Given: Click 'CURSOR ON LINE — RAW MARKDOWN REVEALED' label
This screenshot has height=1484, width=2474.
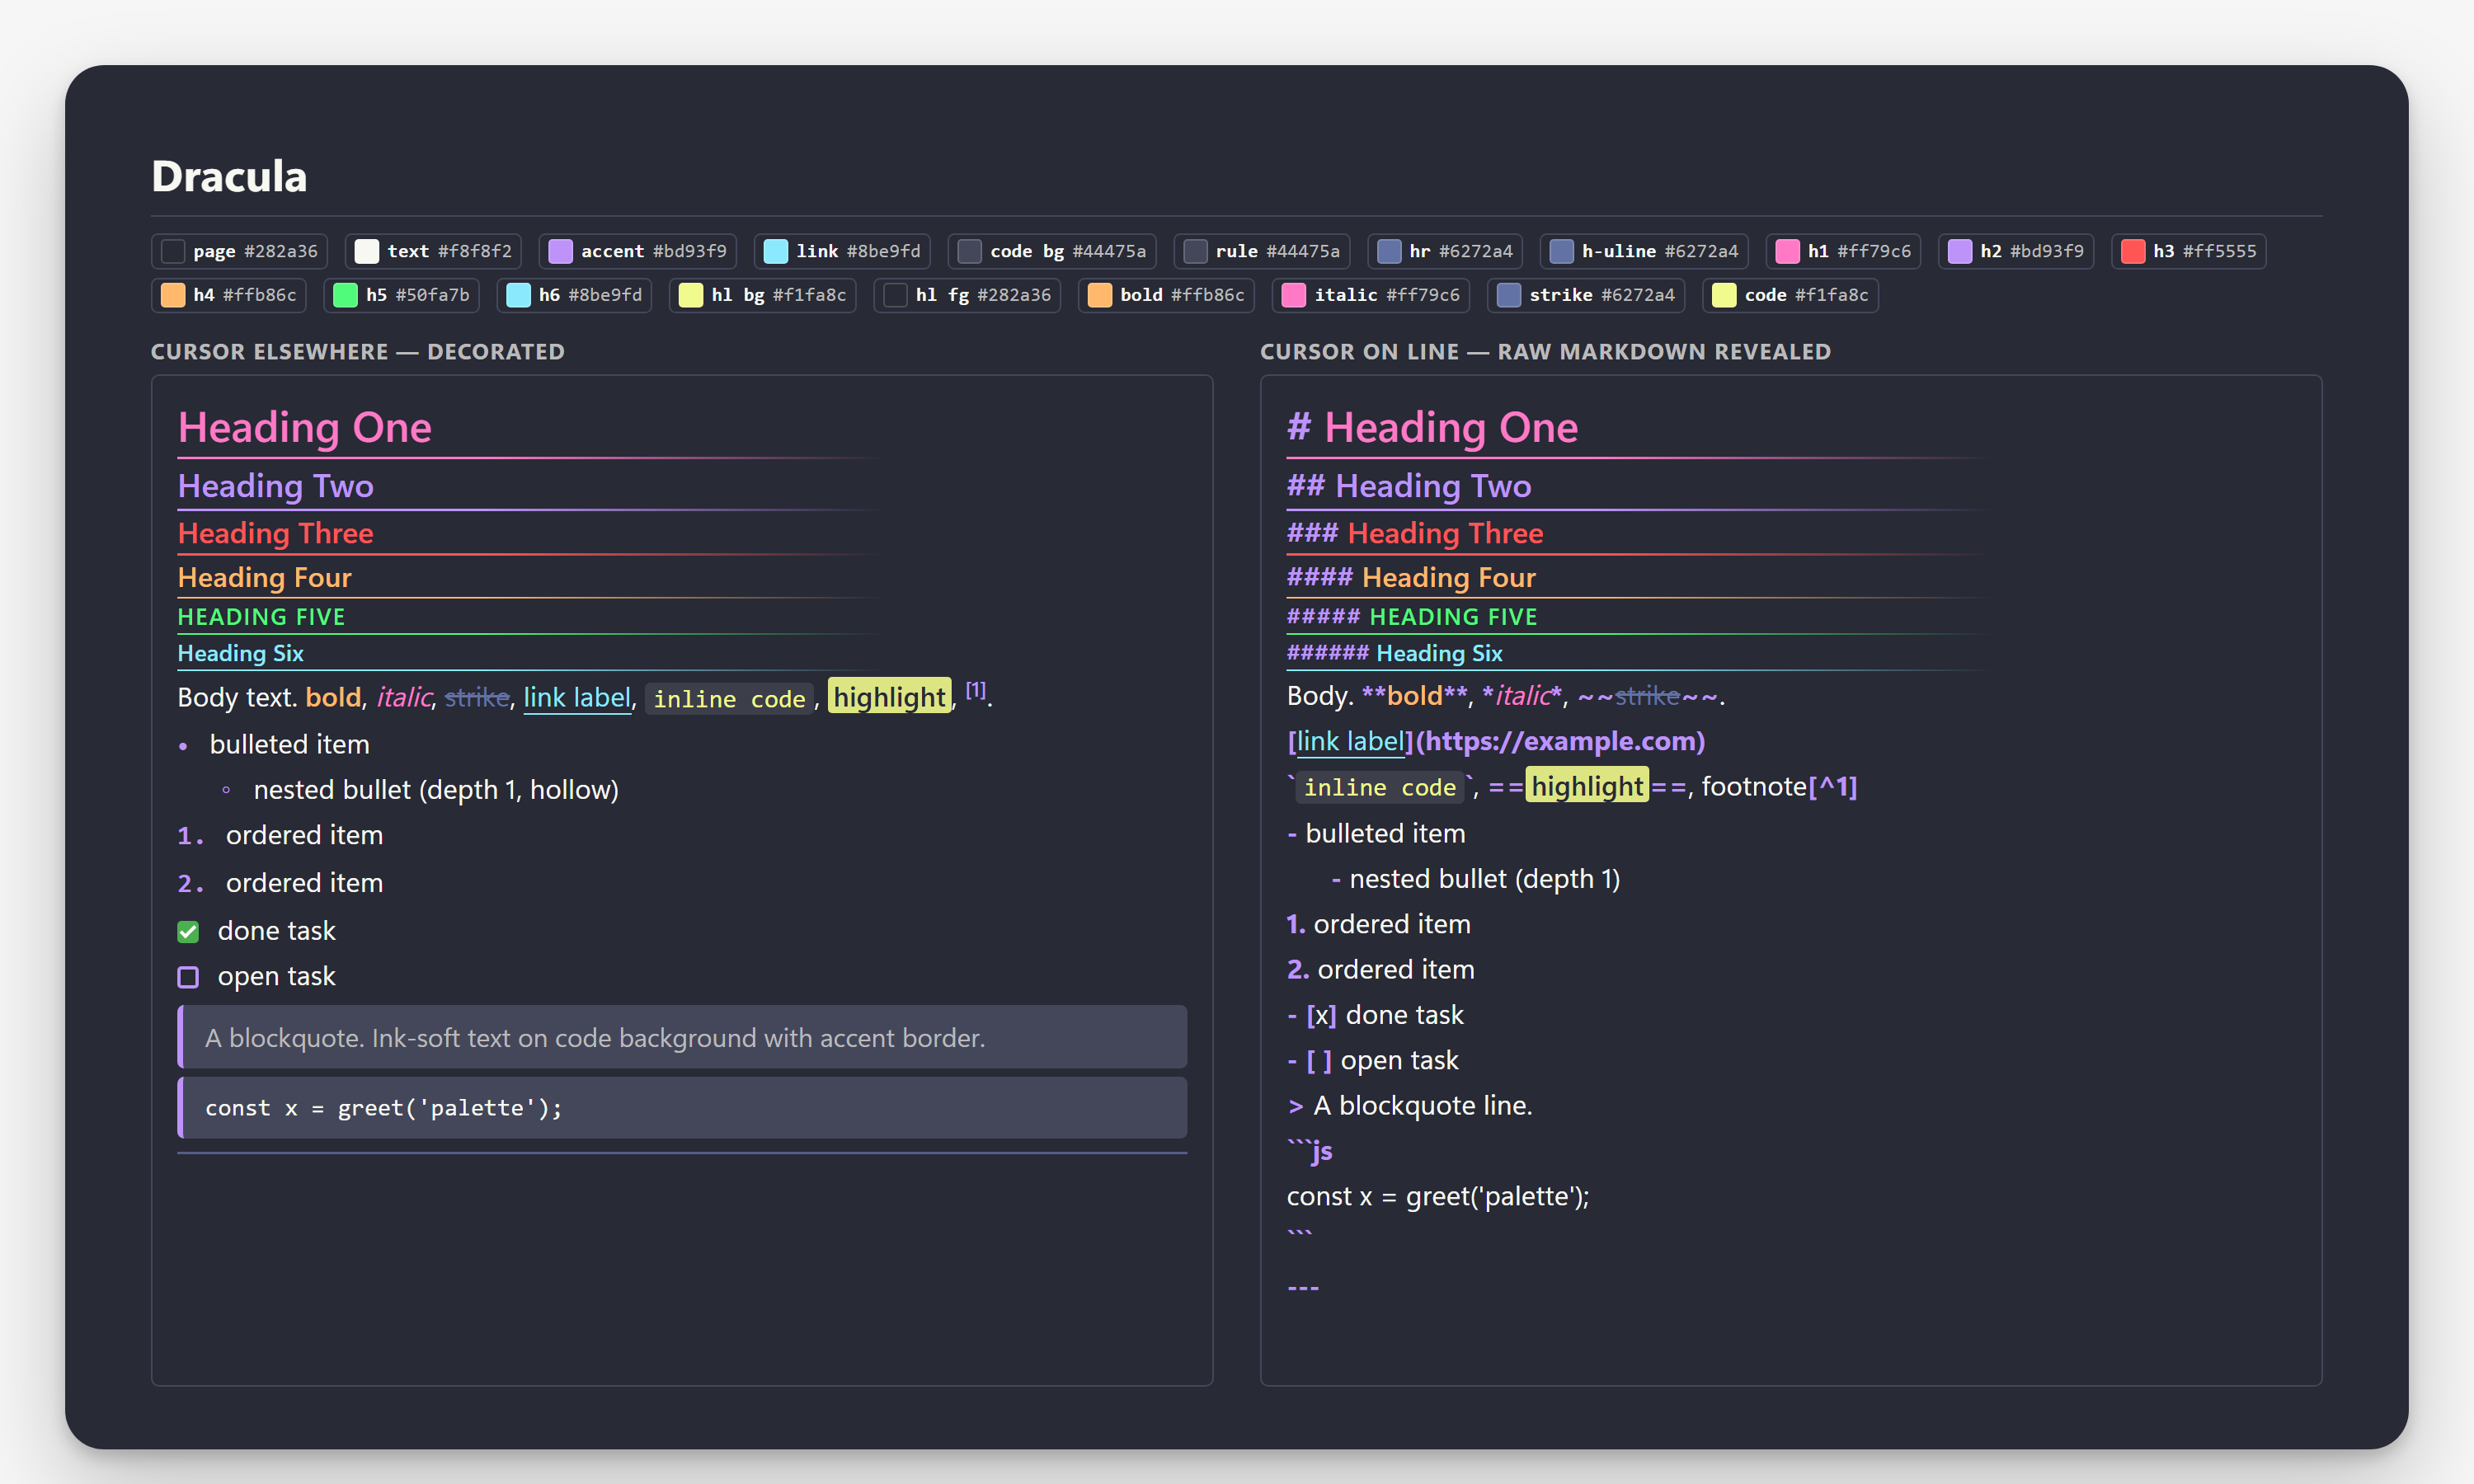Looking at the screenshot, I should tap(1546, 352).
